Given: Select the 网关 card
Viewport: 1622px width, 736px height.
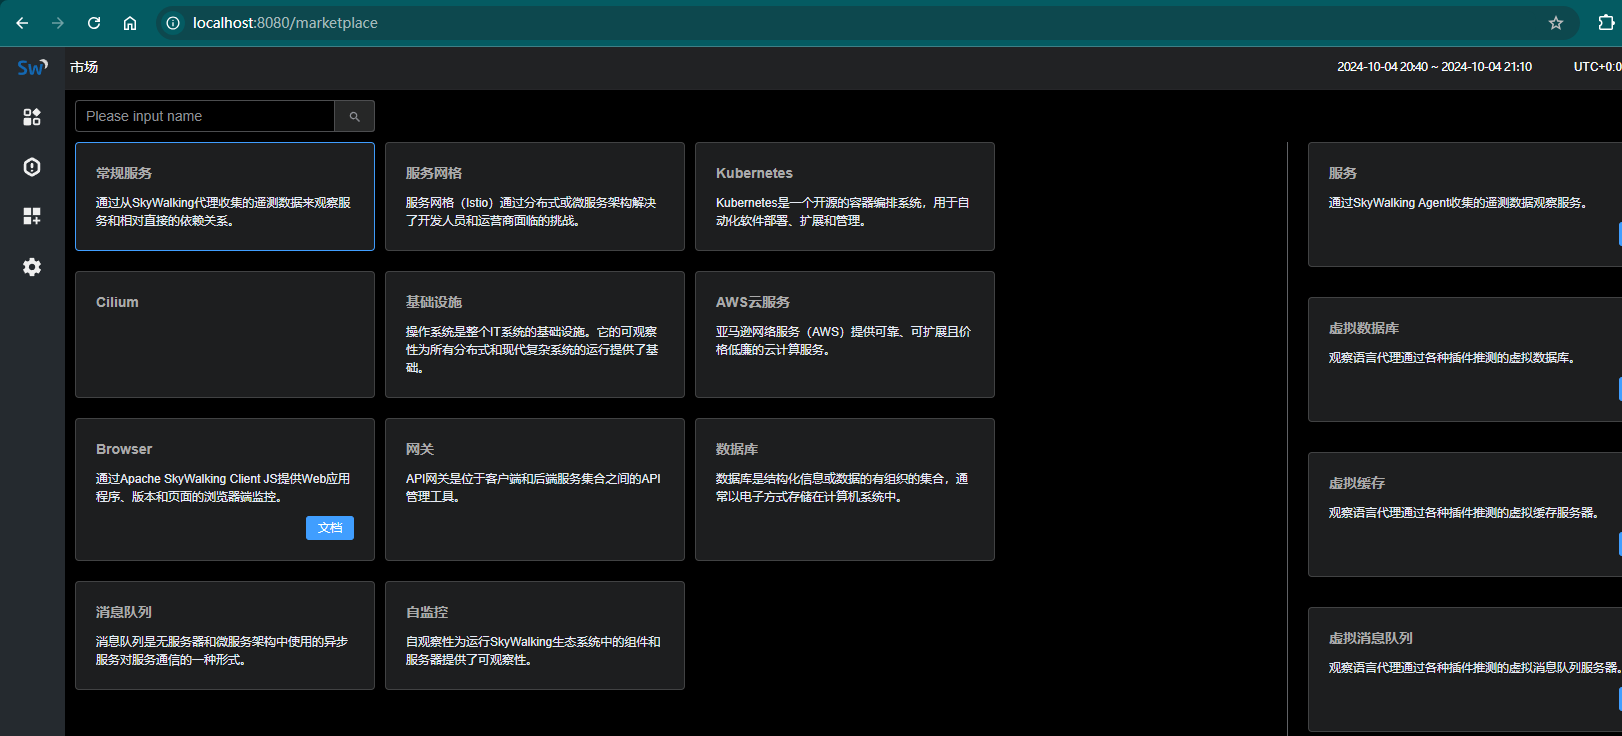Looking at the screenshot, I should point(535,489).
